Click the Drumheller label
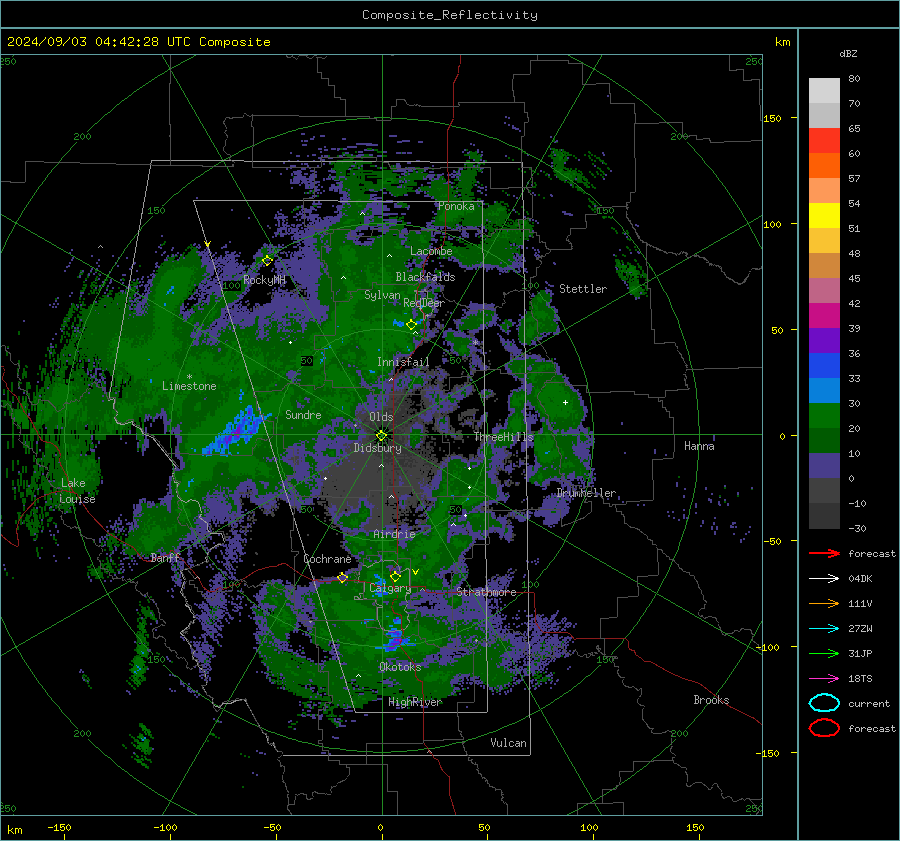 click(586, 493)
